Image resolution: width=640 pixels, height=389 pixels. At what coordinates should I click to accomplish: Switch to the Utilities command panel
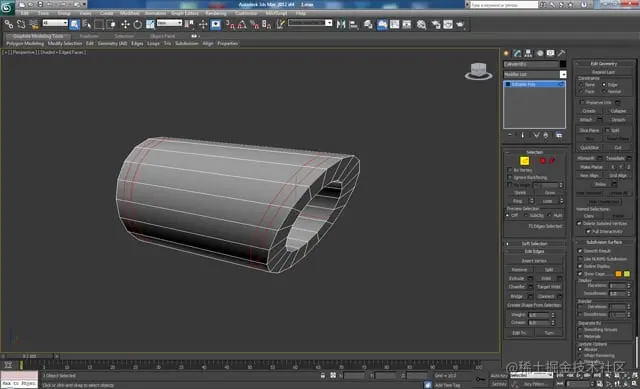[562, 53]
